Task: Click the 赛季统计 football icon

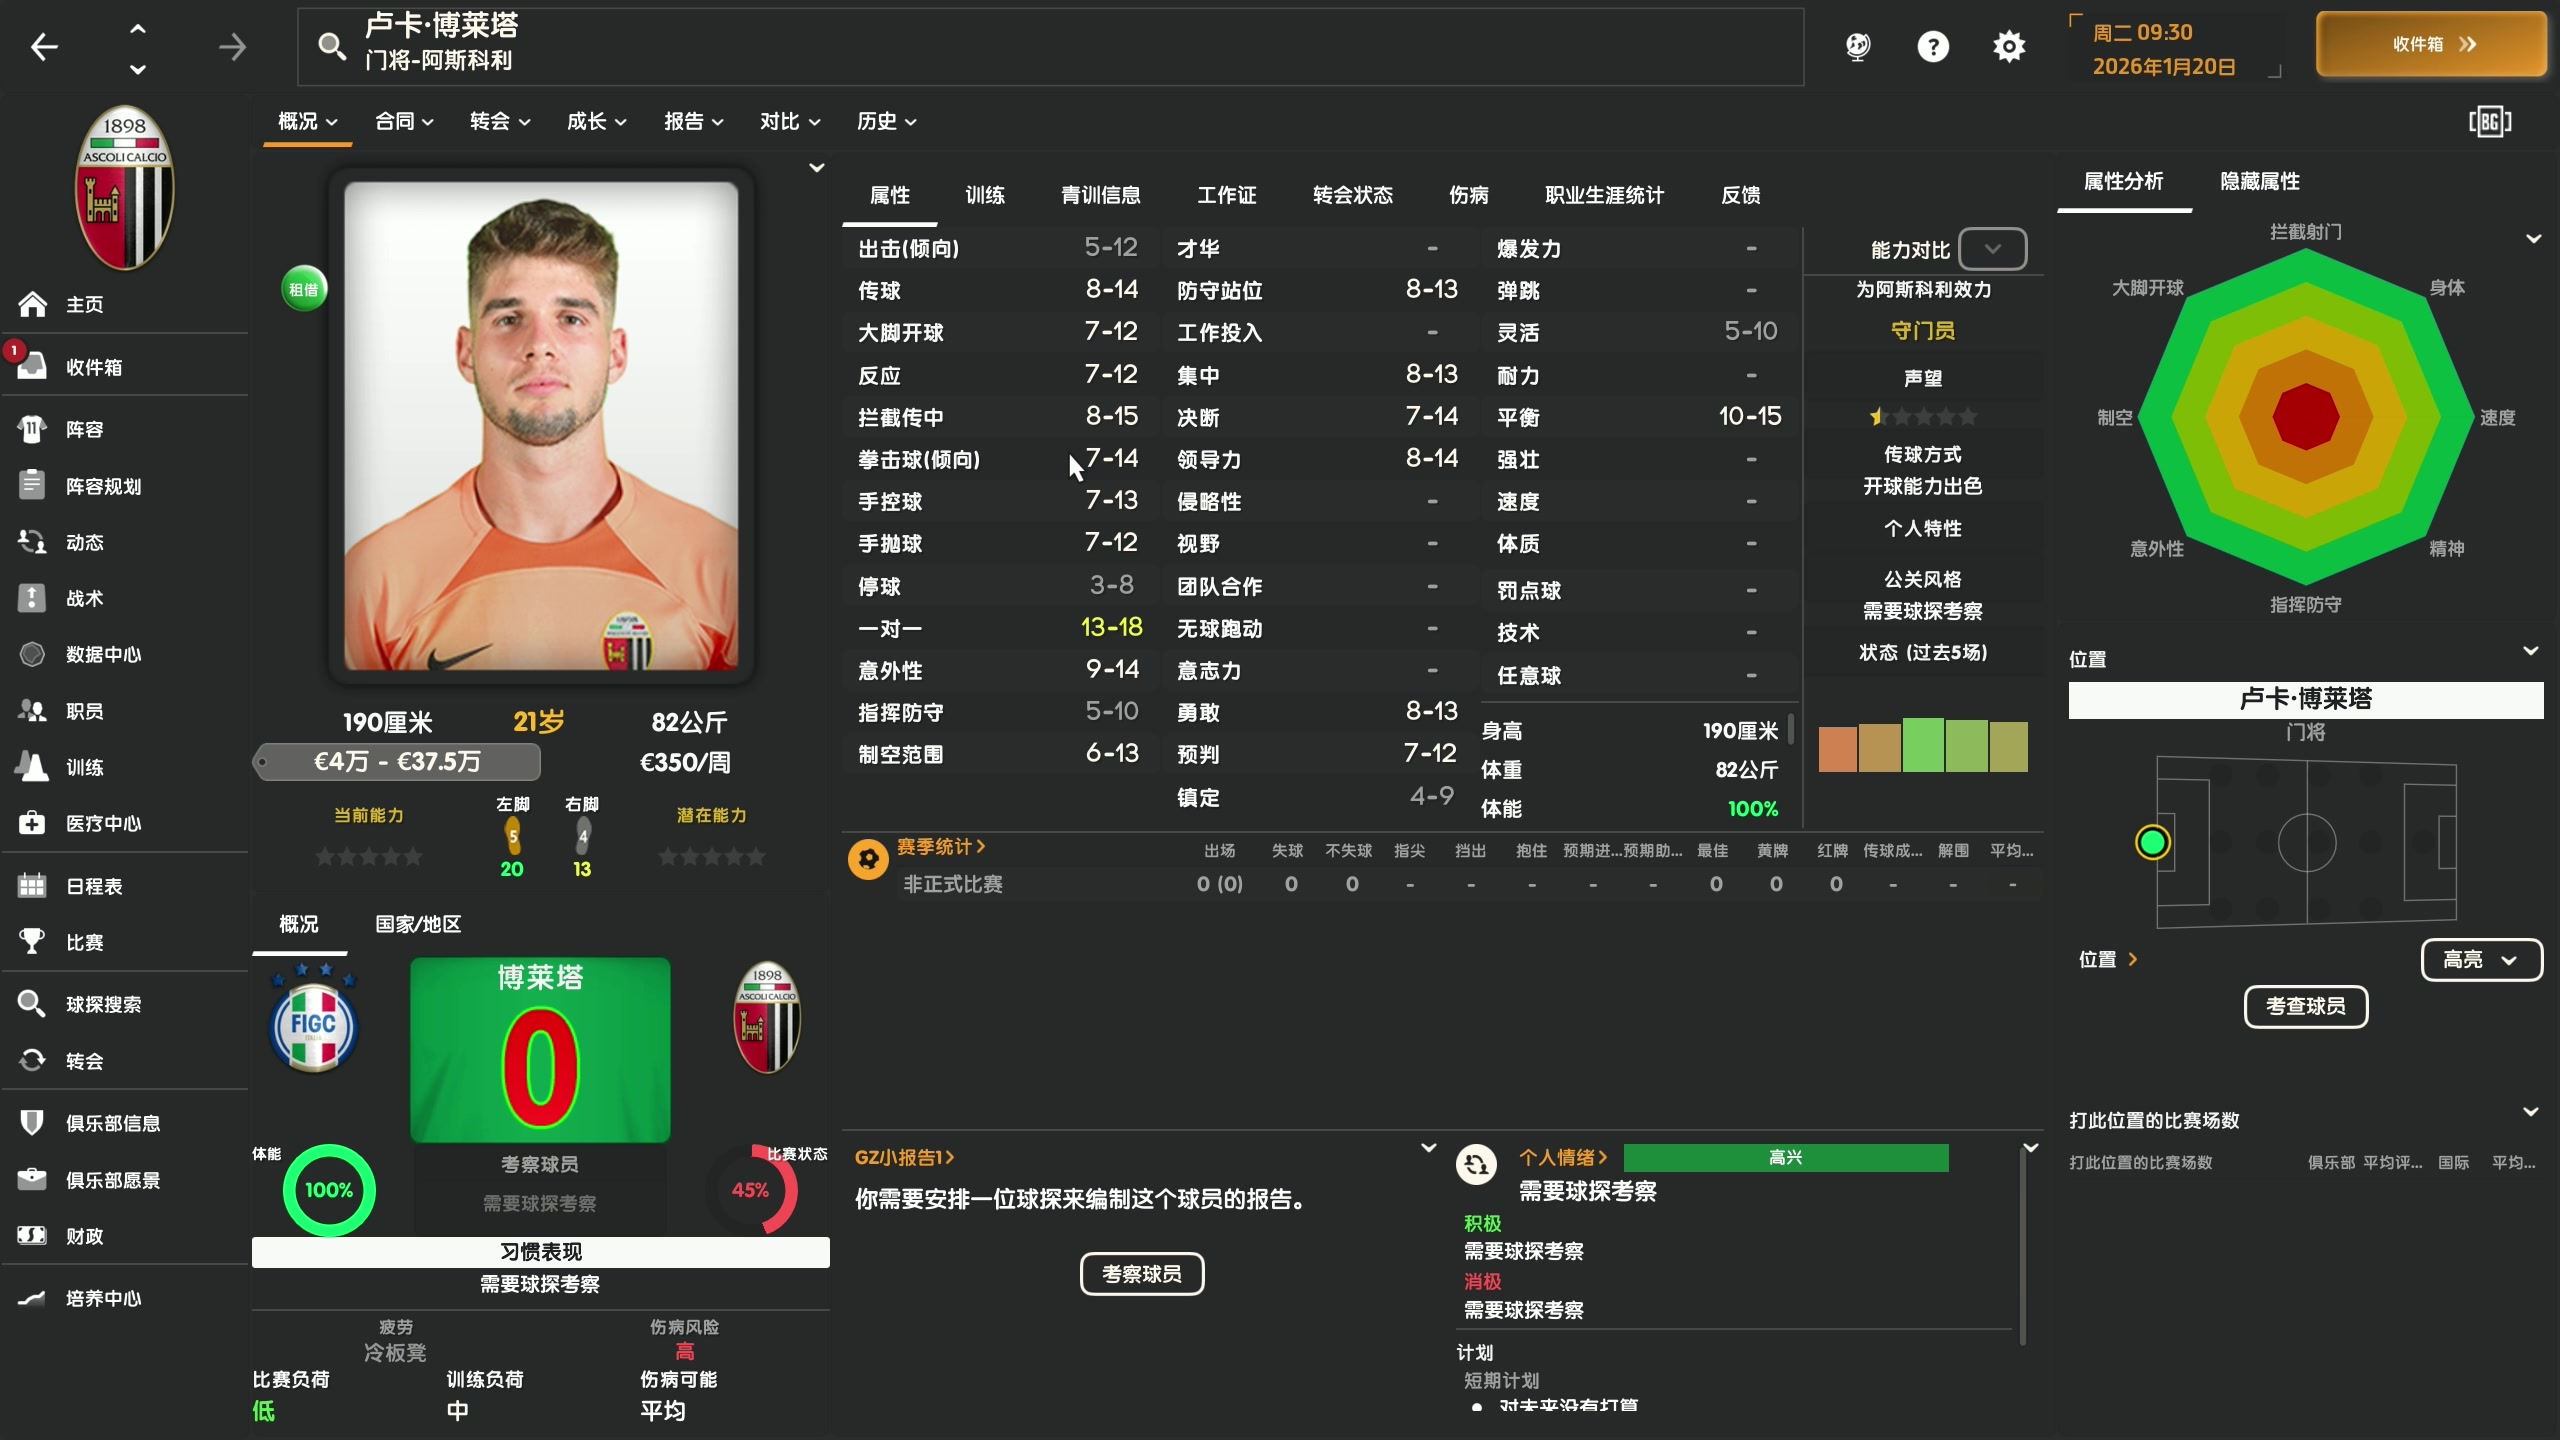Action: [868, 860]
